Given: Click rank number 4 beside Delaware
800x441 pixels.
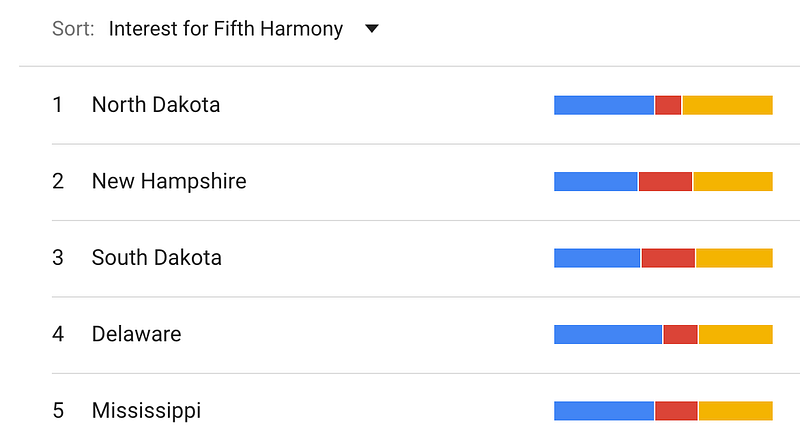Looking at the screenshot, I should click(x=58, y=334).
